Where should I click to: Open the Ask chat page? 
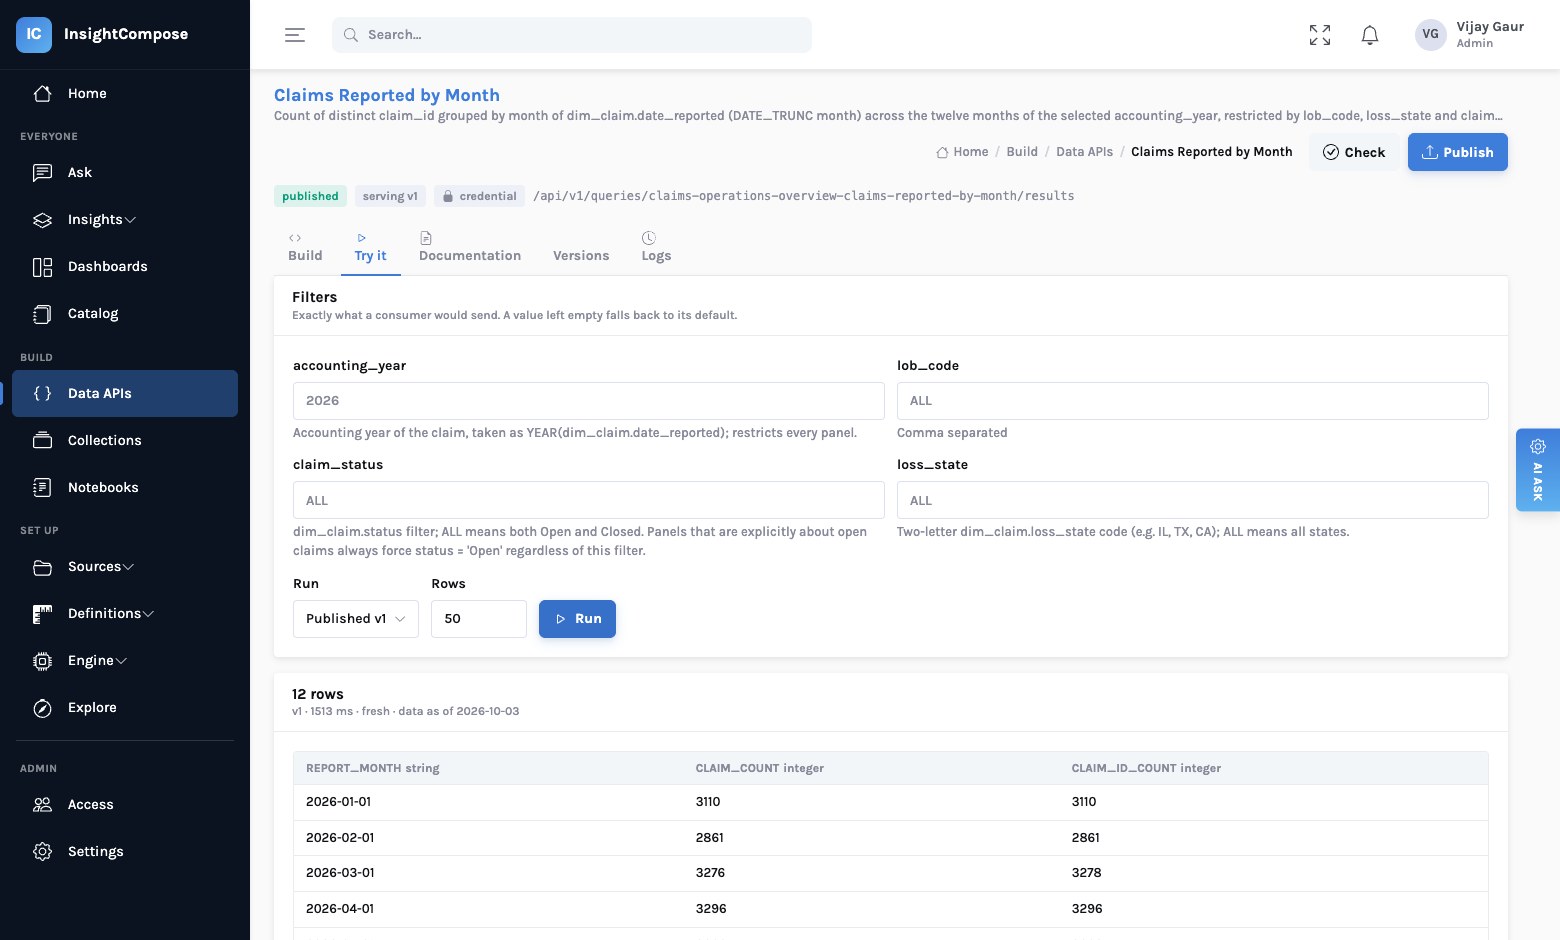point(125,172)
